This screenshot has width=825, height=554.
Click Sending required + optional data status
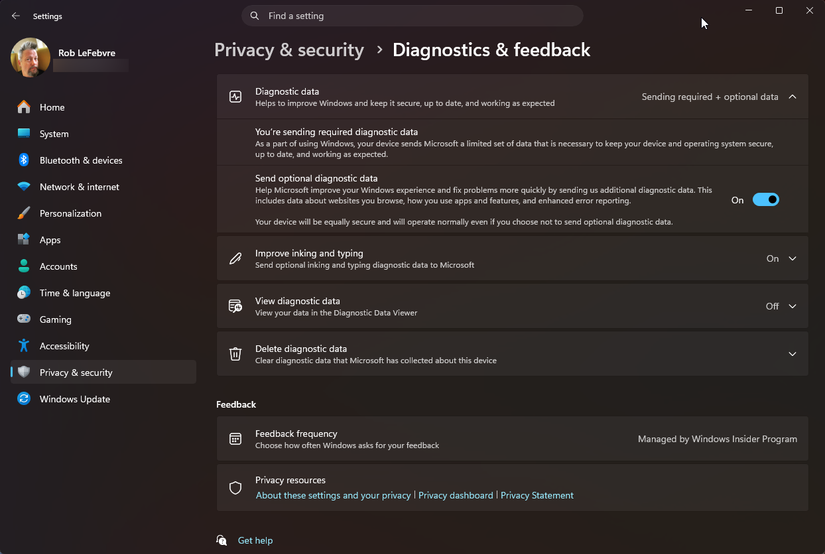click(710, 97)
